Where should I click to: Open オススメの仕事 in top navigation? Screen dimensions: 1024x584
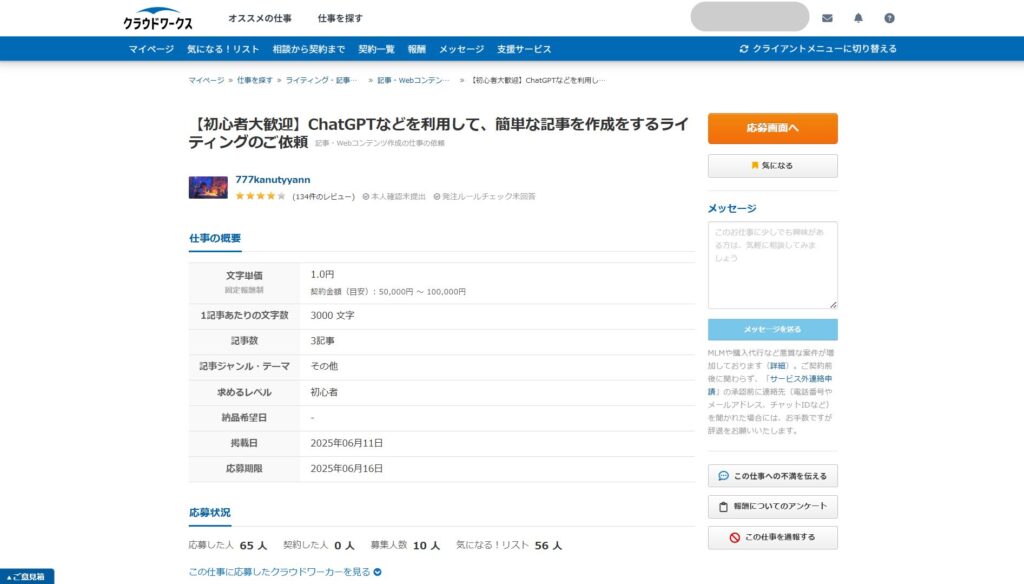260,18
